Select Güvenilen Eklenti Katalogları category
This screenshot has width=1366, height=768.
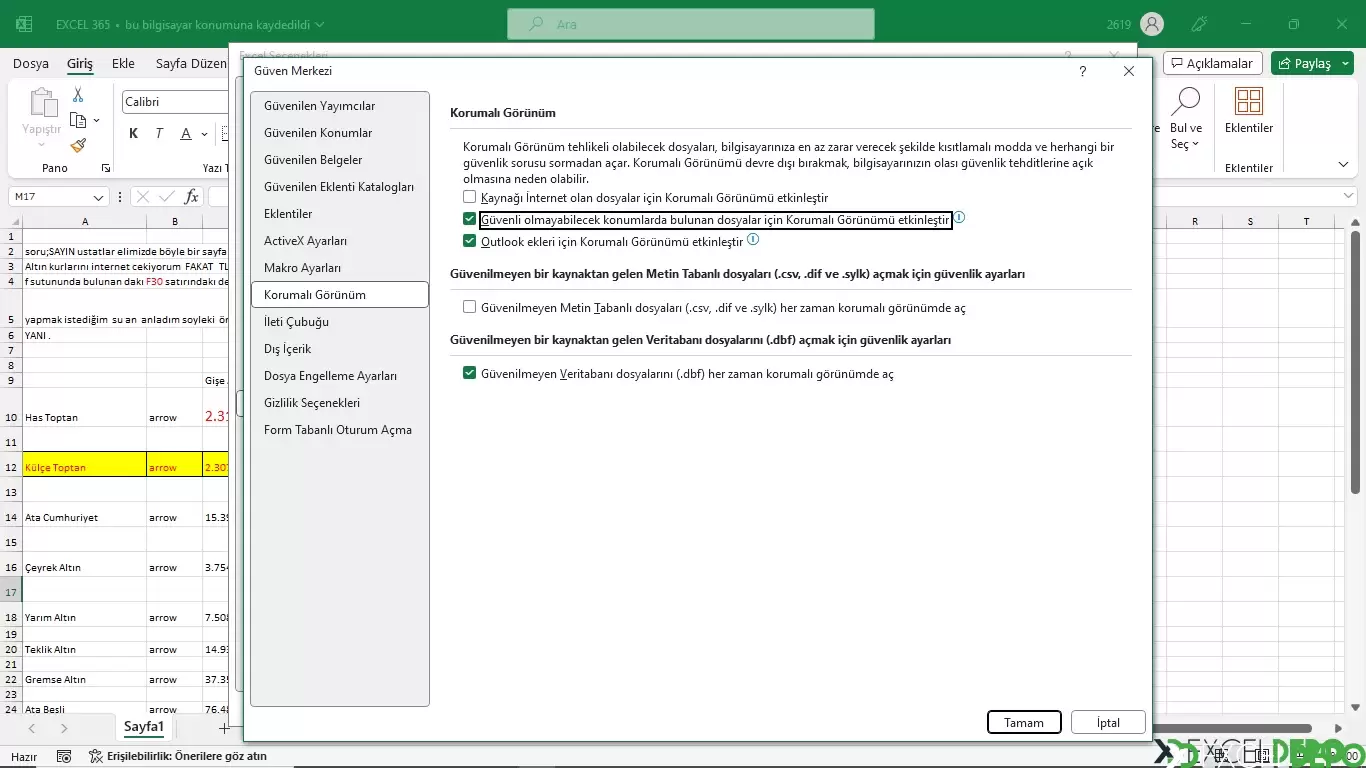click(340, 187)
